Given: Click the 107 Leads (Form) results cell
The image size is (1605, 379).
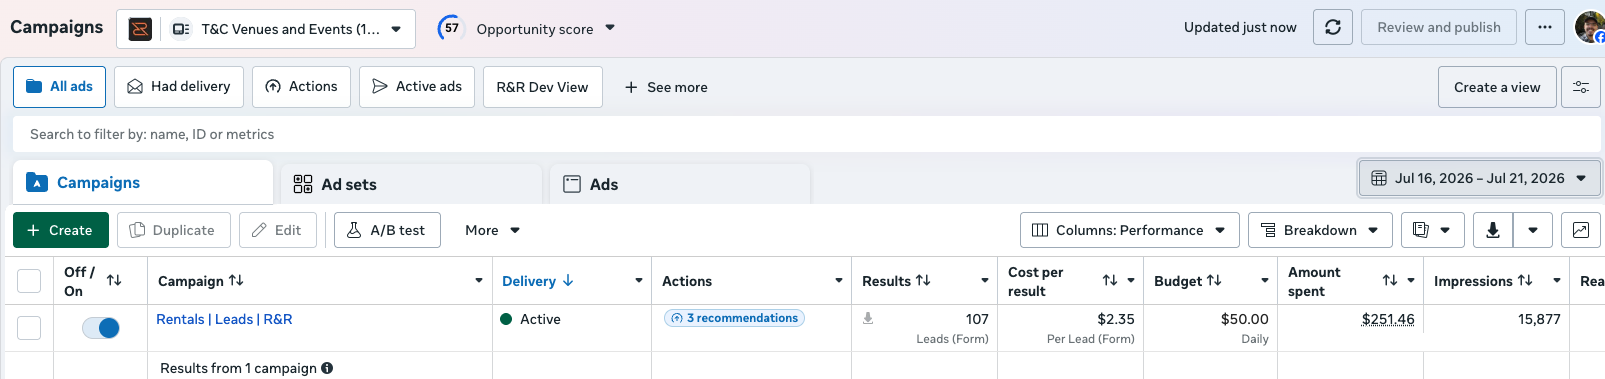Looking at the screenshot, I should click(x=924, y=328).
